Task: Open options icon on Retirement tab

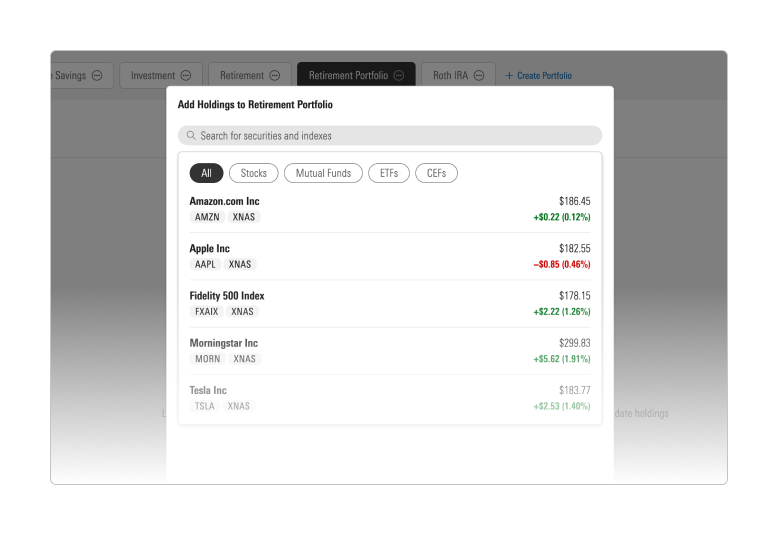Action: click(x=275, y=75)
